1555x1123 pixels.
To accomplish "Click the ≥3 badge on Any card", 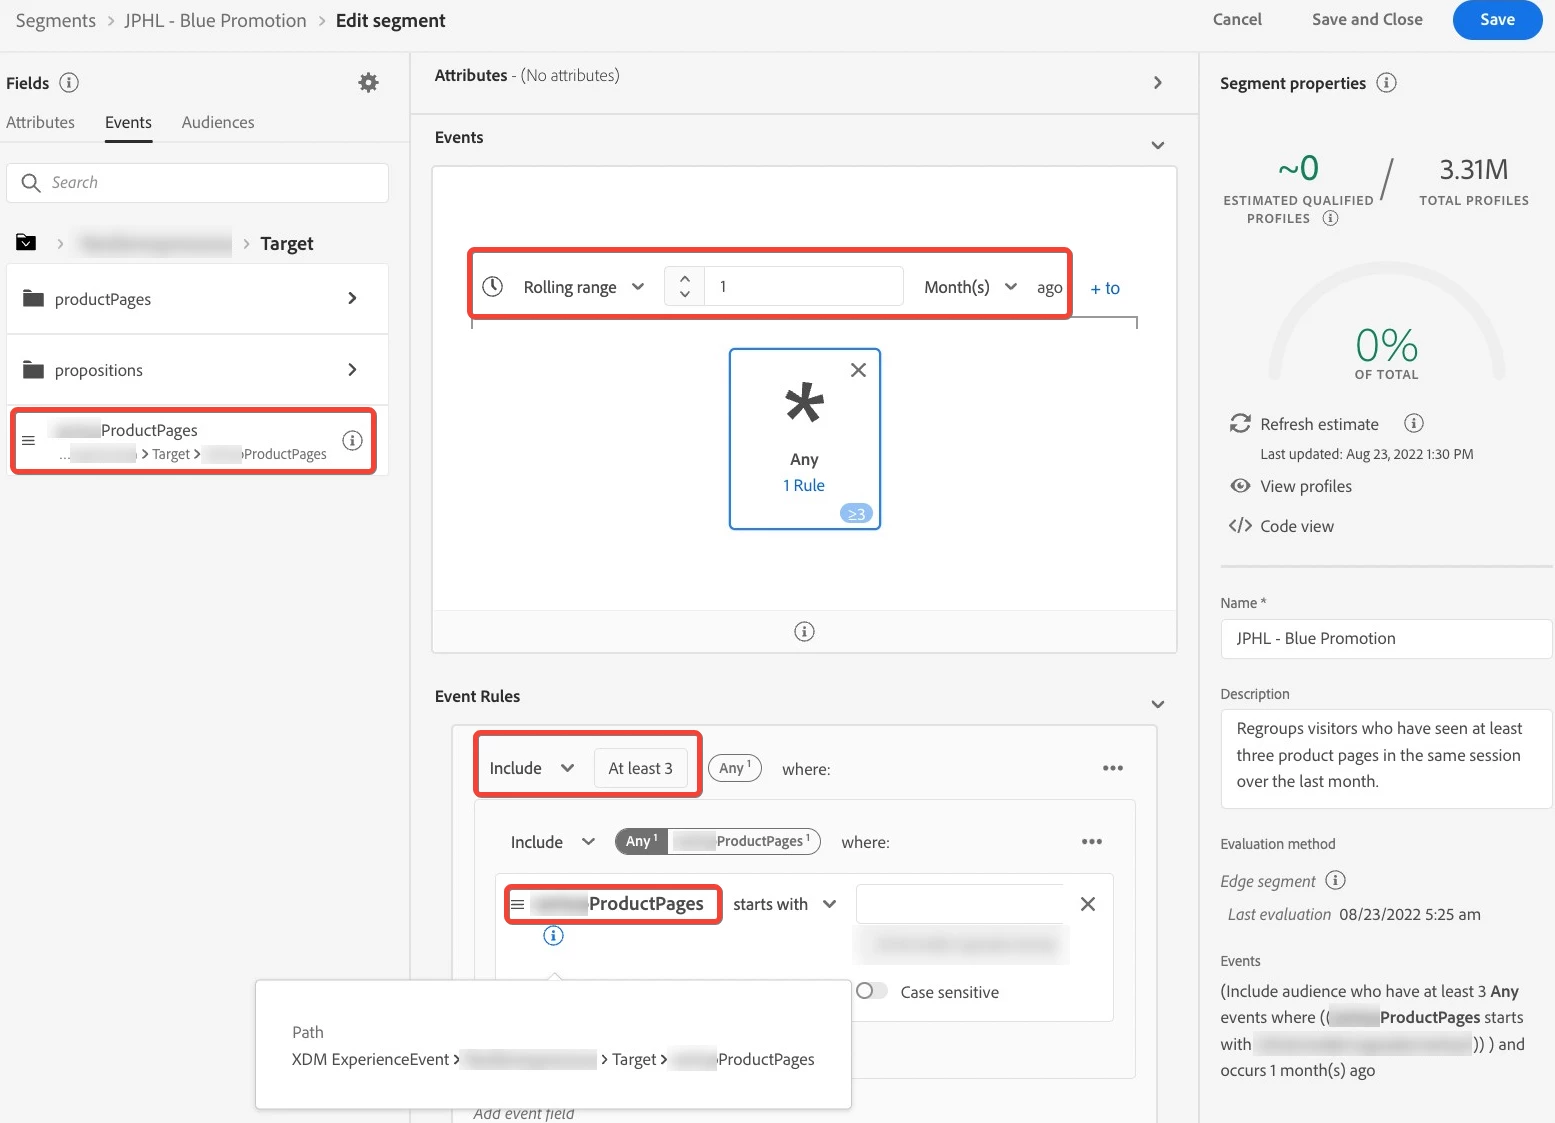I will click(x=856, y=514).
